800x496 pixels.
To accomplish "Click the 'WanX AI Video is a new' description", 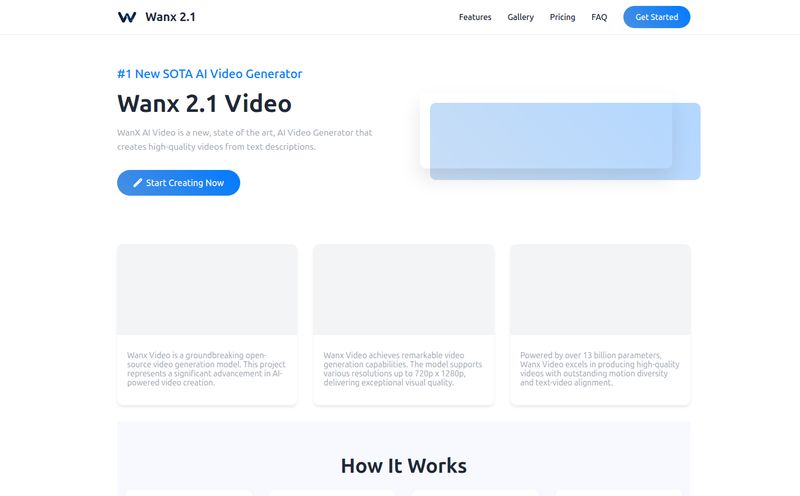I will (x=245, y=139).
